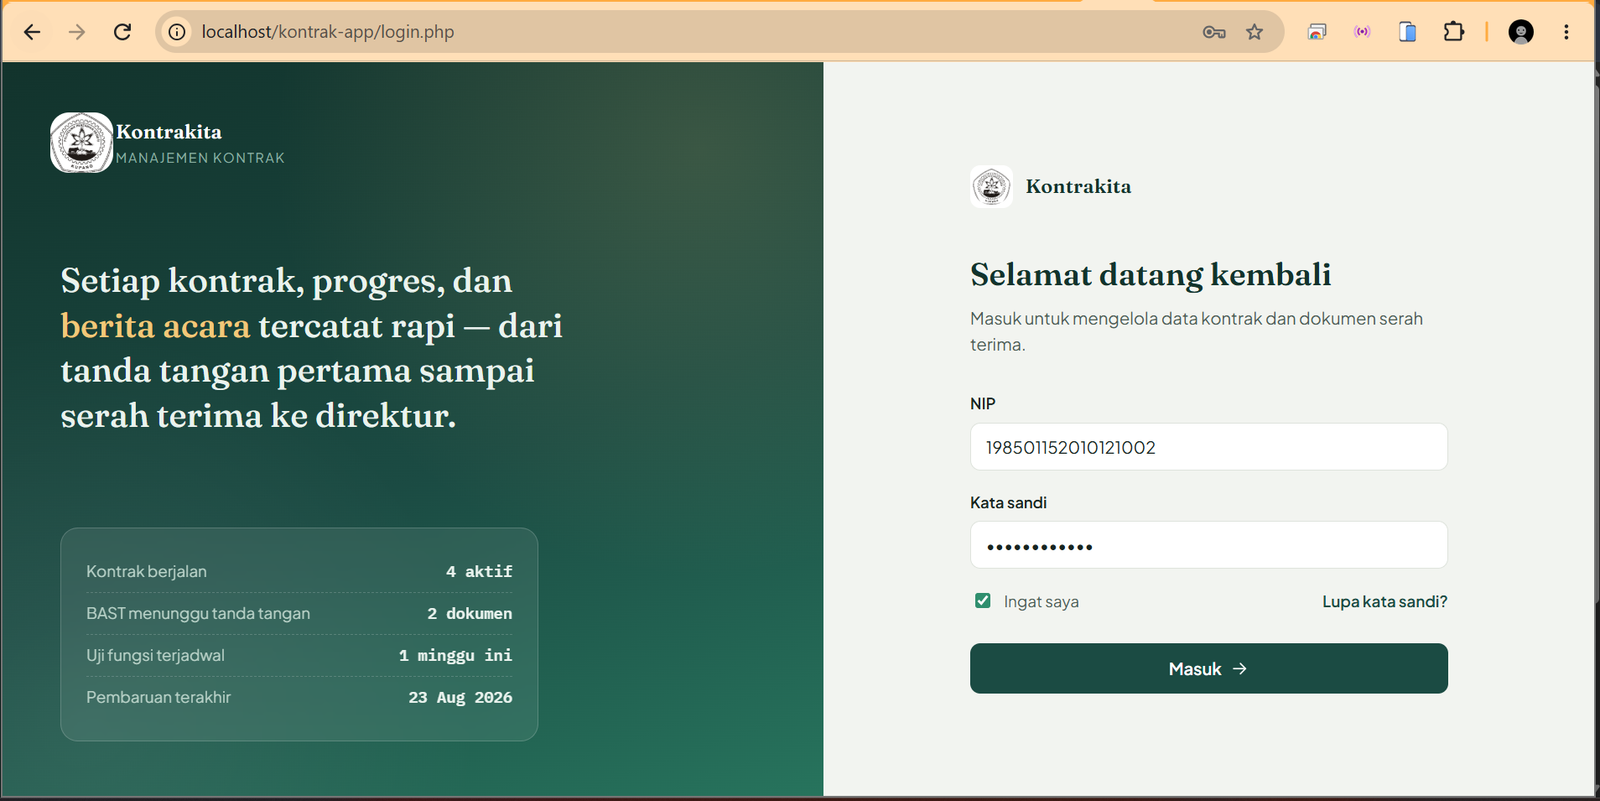1600x801 pixels.
Task: Click the browser forward arrow
Action: 77,32
